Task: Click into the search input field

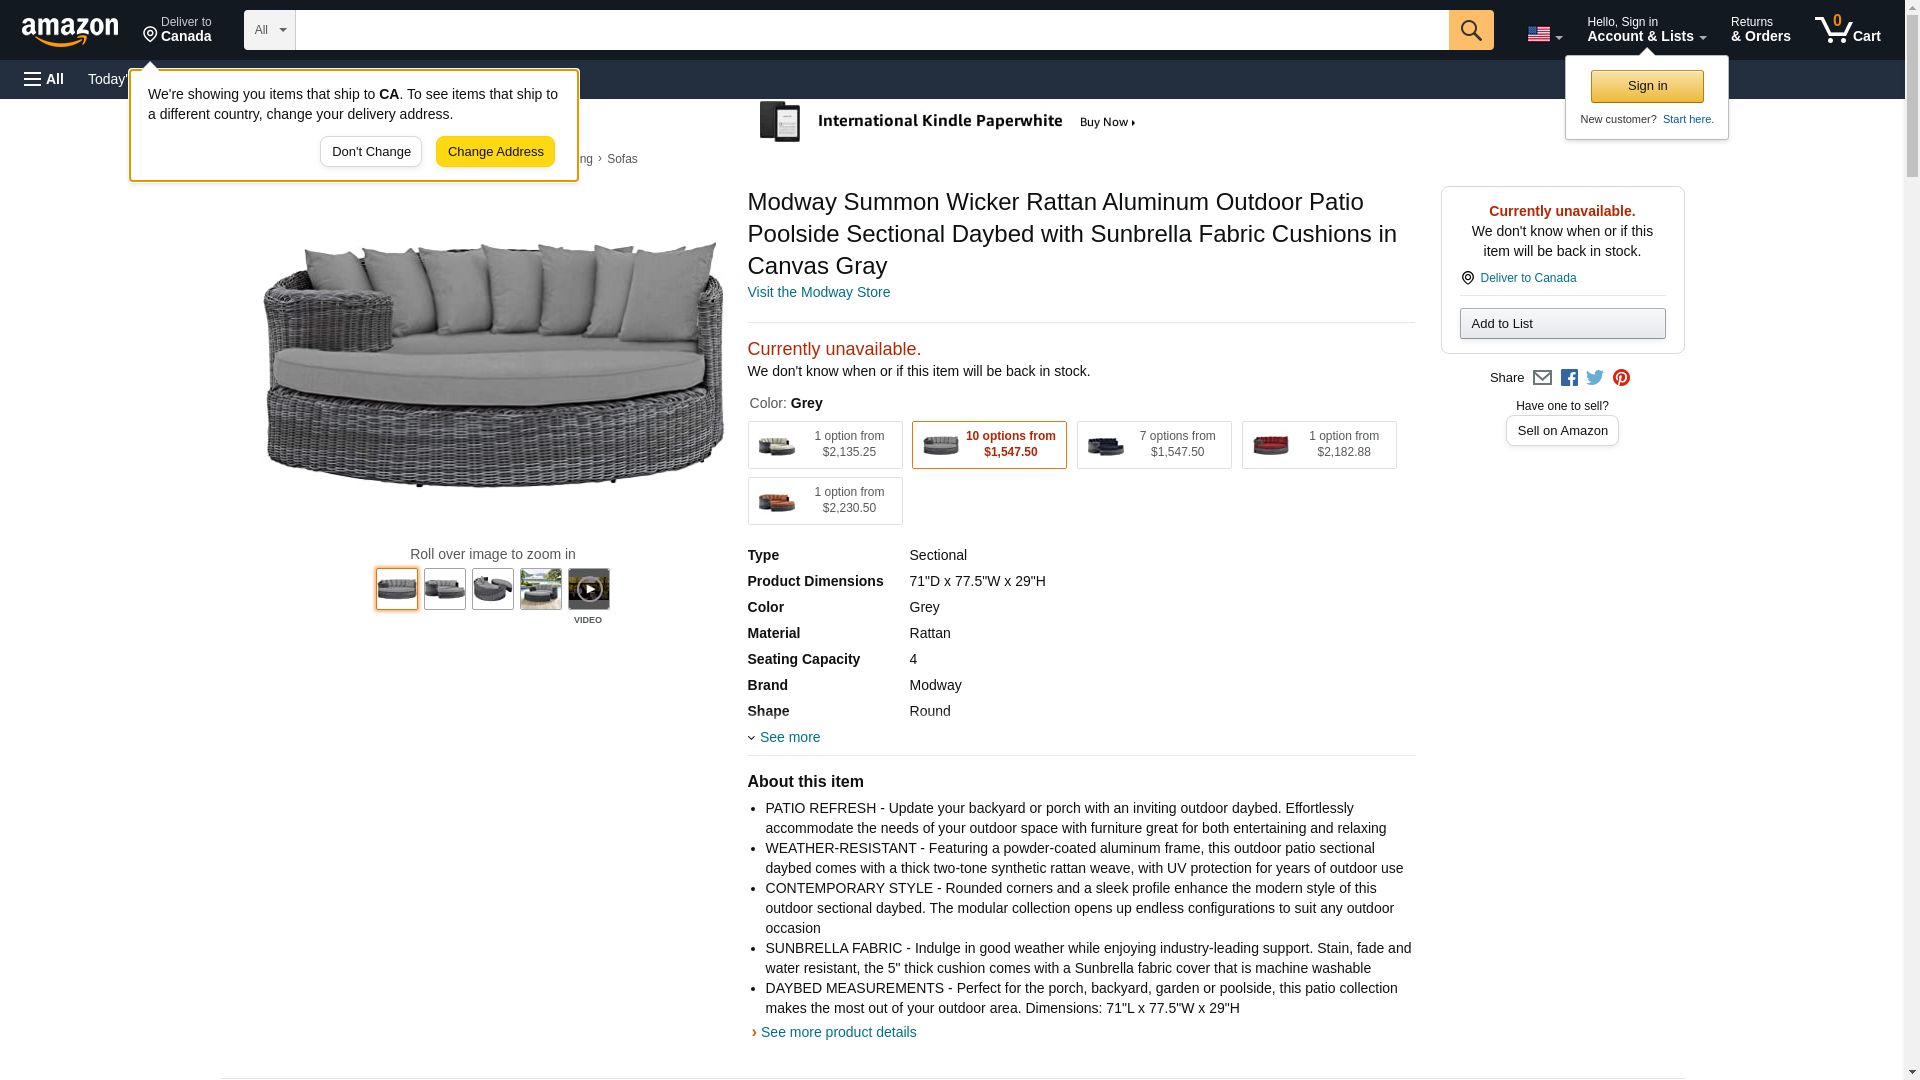Action: tap(872, 30)
